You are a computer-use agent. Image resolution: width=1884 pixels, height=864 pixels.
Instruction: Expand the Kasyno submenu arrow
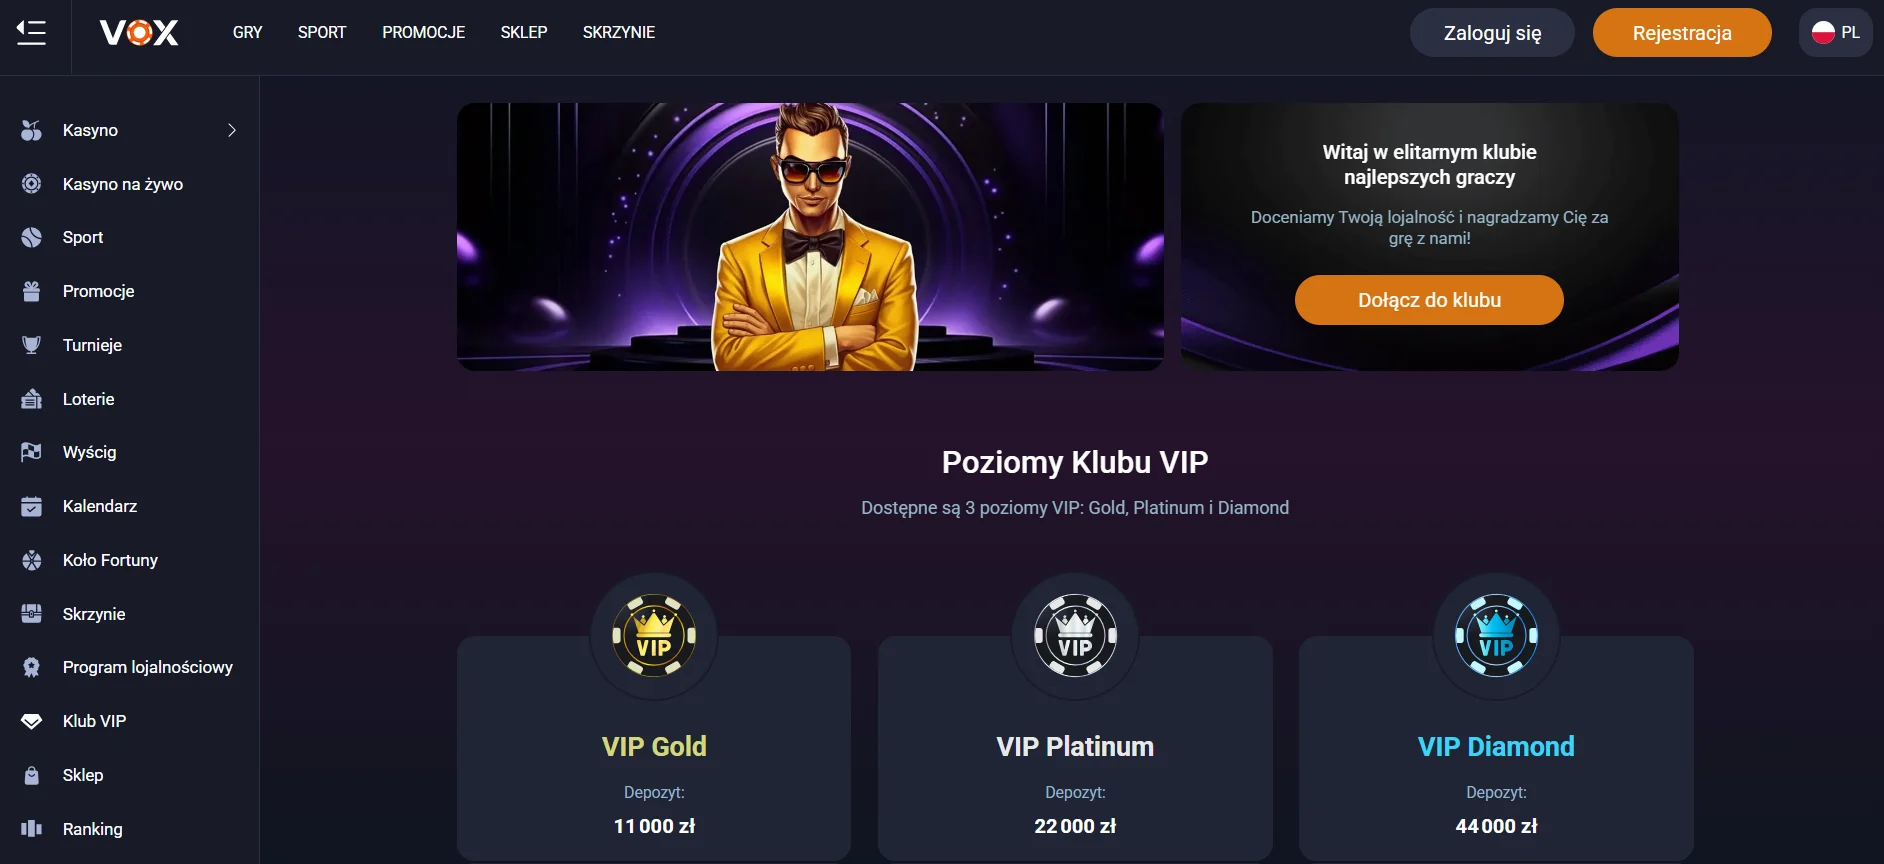[232, 130]
